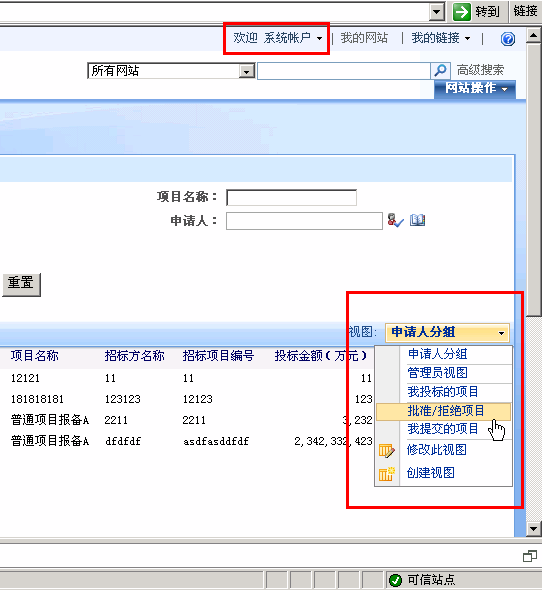
Task: Select 批准/拒绝项目 in the view menu
Action: pyautogui.click(x=443, y=411)
